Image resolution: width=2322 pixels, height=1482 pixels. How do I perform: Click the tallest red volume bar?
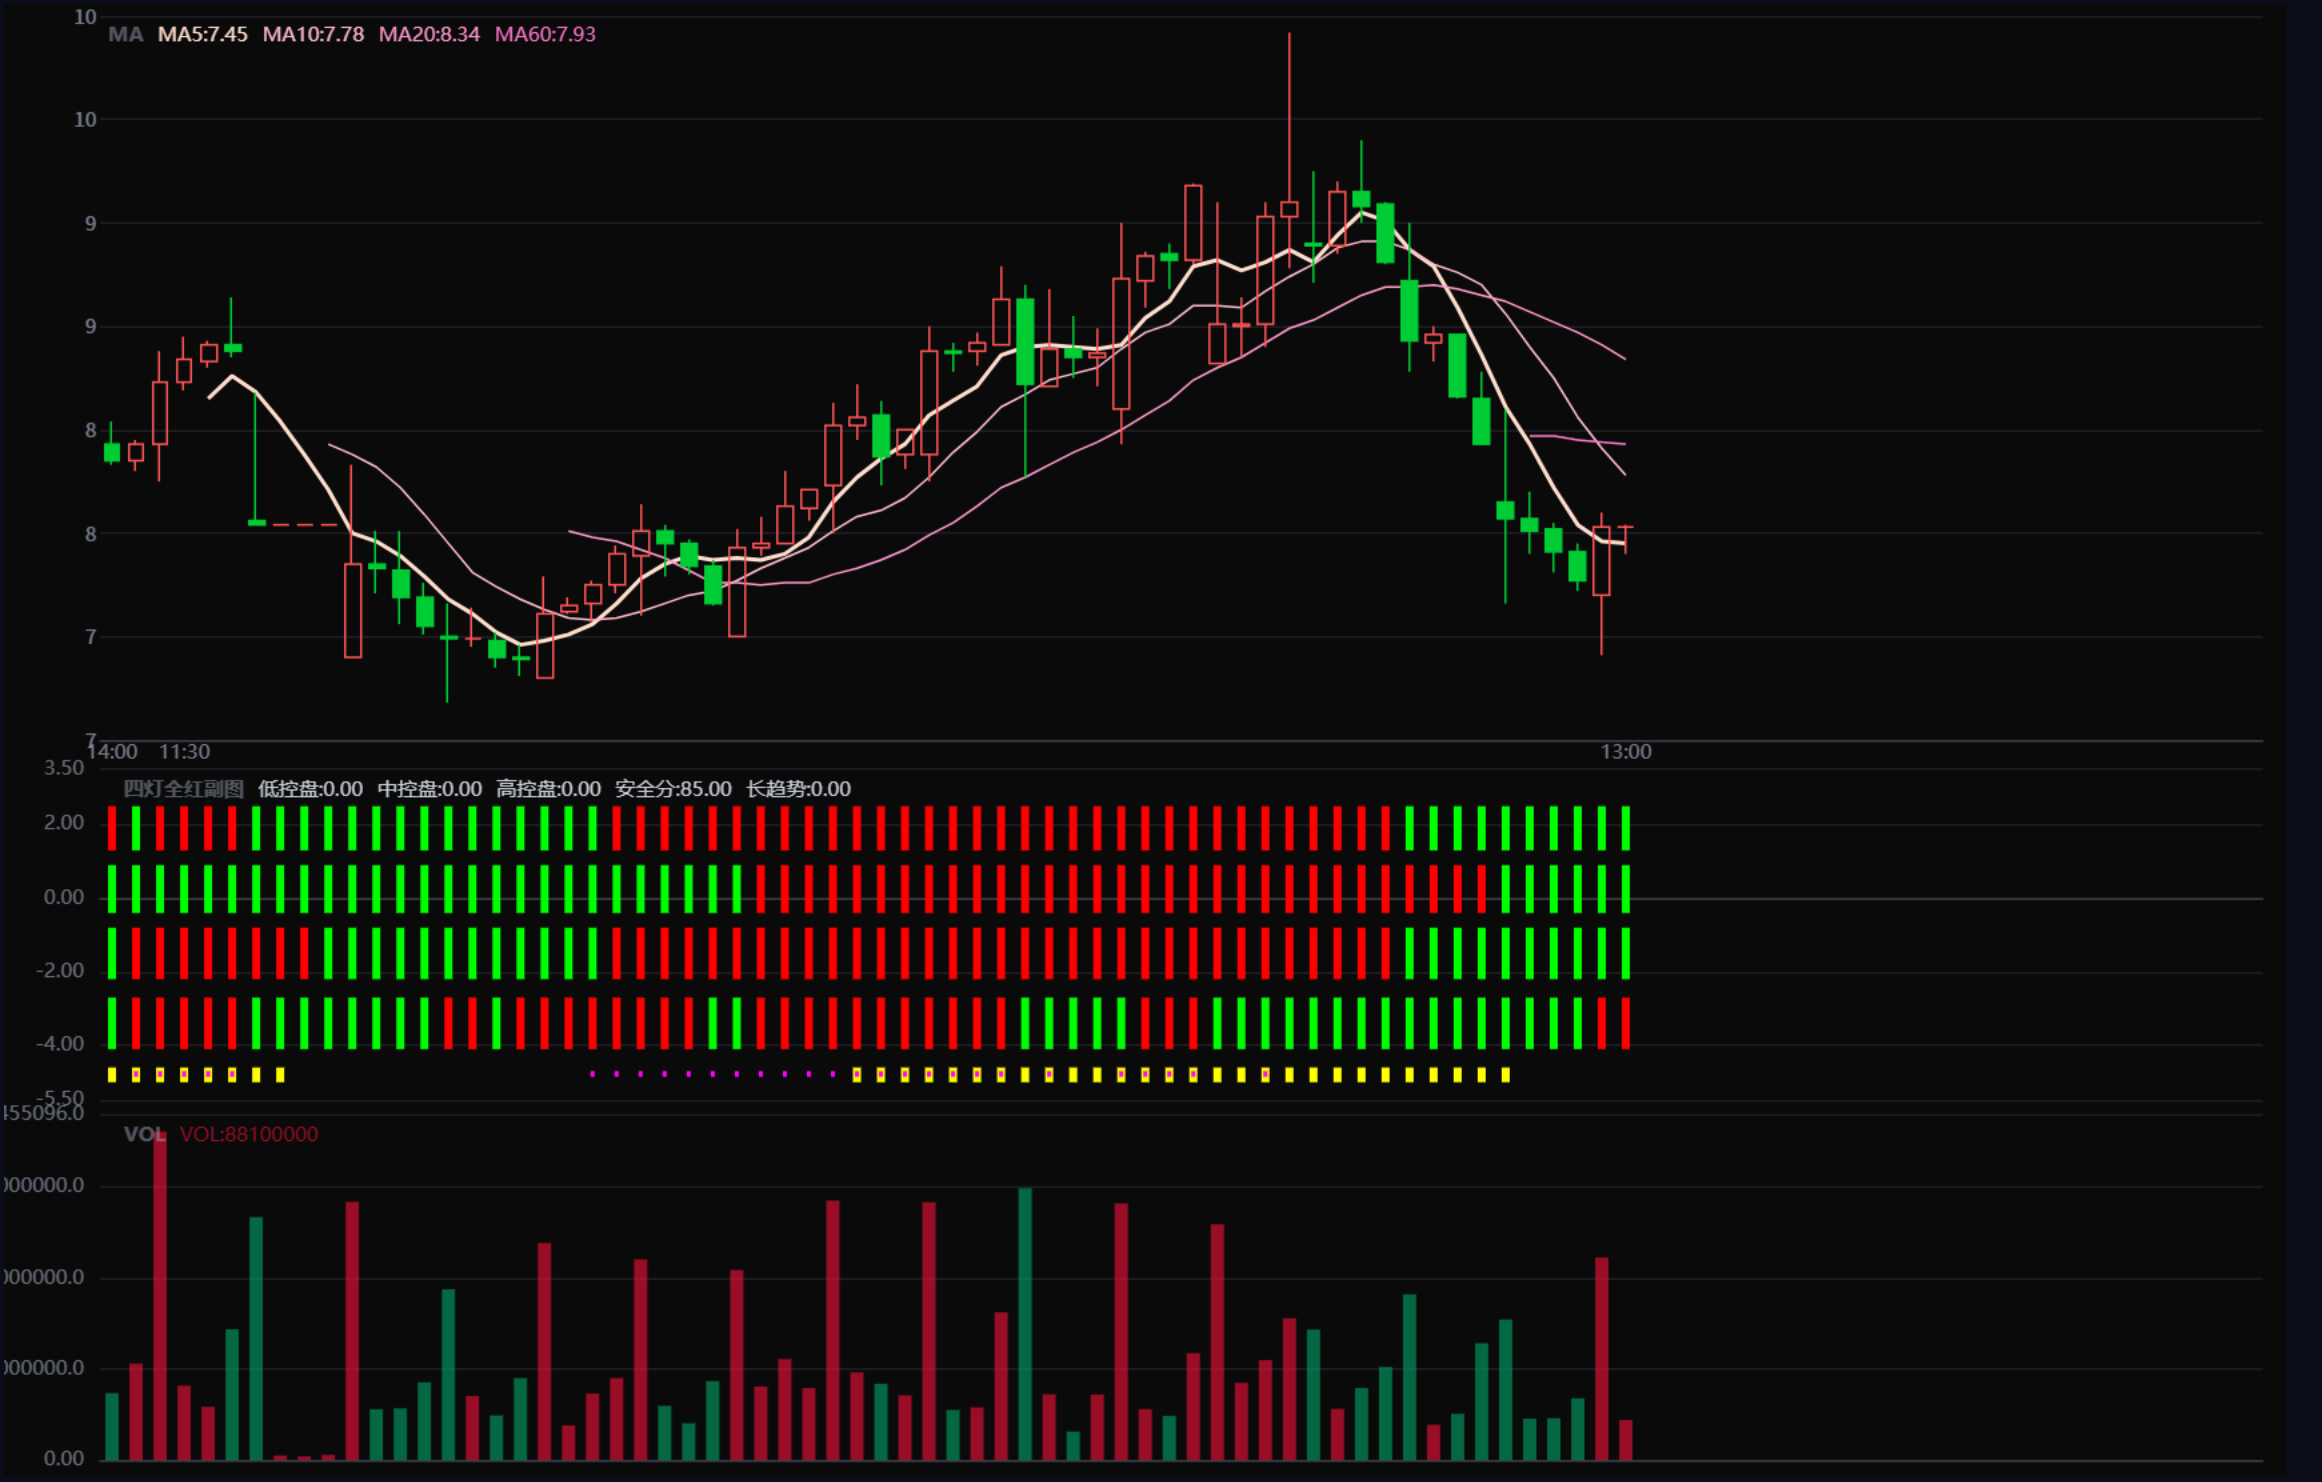point(160,1297)
